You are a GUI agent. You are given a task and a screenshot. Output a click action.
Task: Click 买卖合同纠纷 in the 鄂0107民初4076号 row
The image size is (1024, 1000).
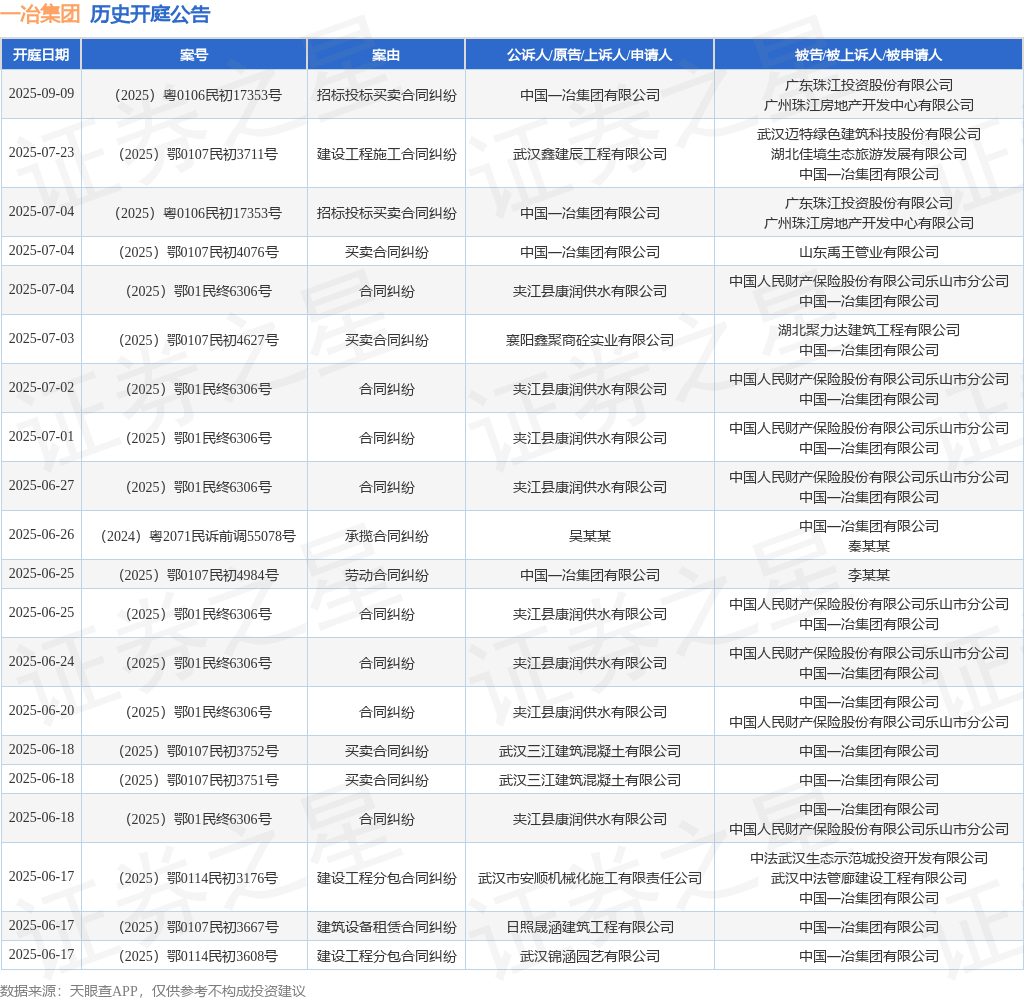click(387, 252)
